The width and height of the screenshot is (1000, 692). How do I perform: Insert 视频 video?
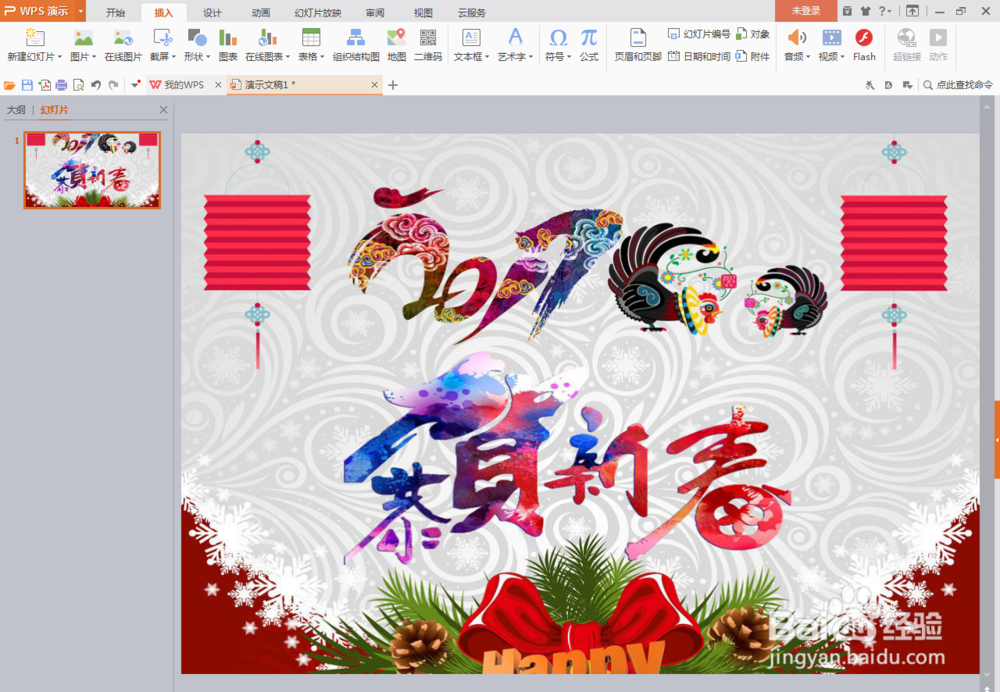click(x=831, y=38)
